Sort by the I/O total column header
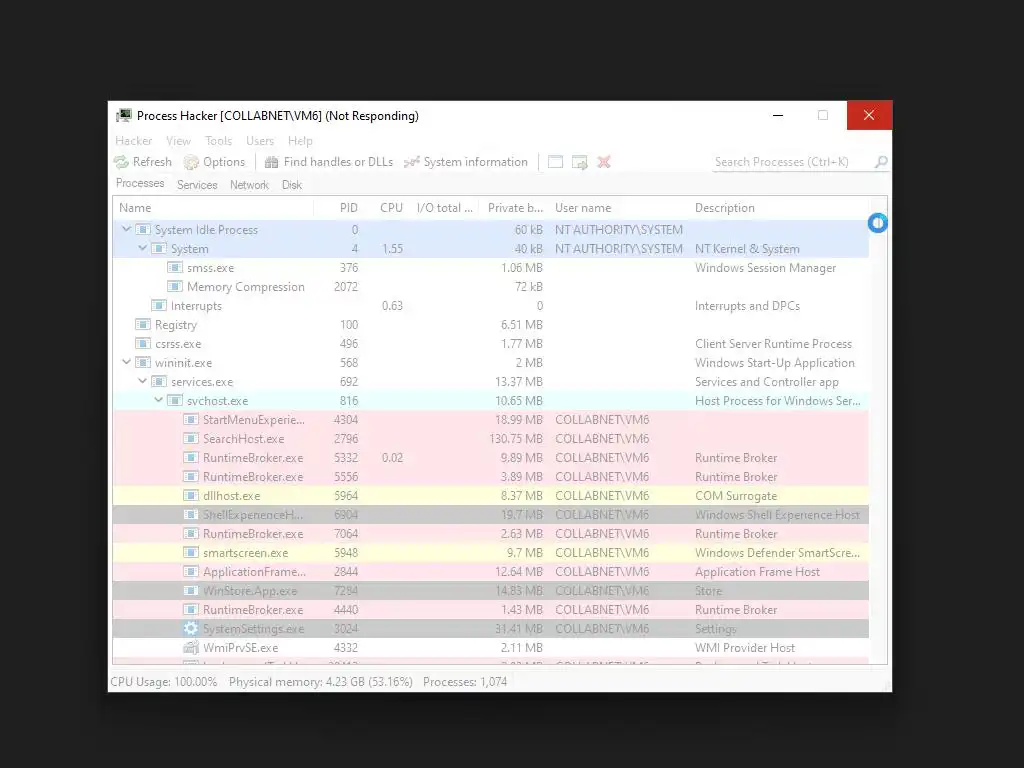 [445, 208]
